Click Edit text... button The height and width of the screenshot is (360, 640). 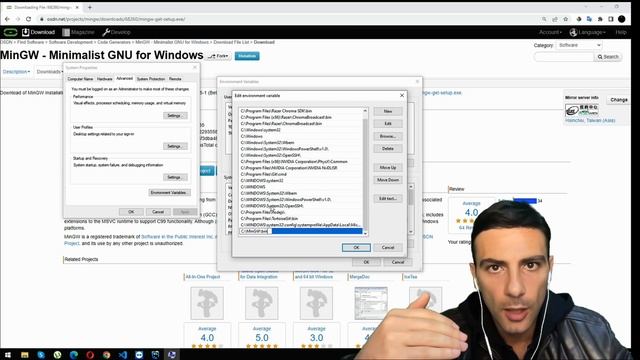[x=388, y=198]
